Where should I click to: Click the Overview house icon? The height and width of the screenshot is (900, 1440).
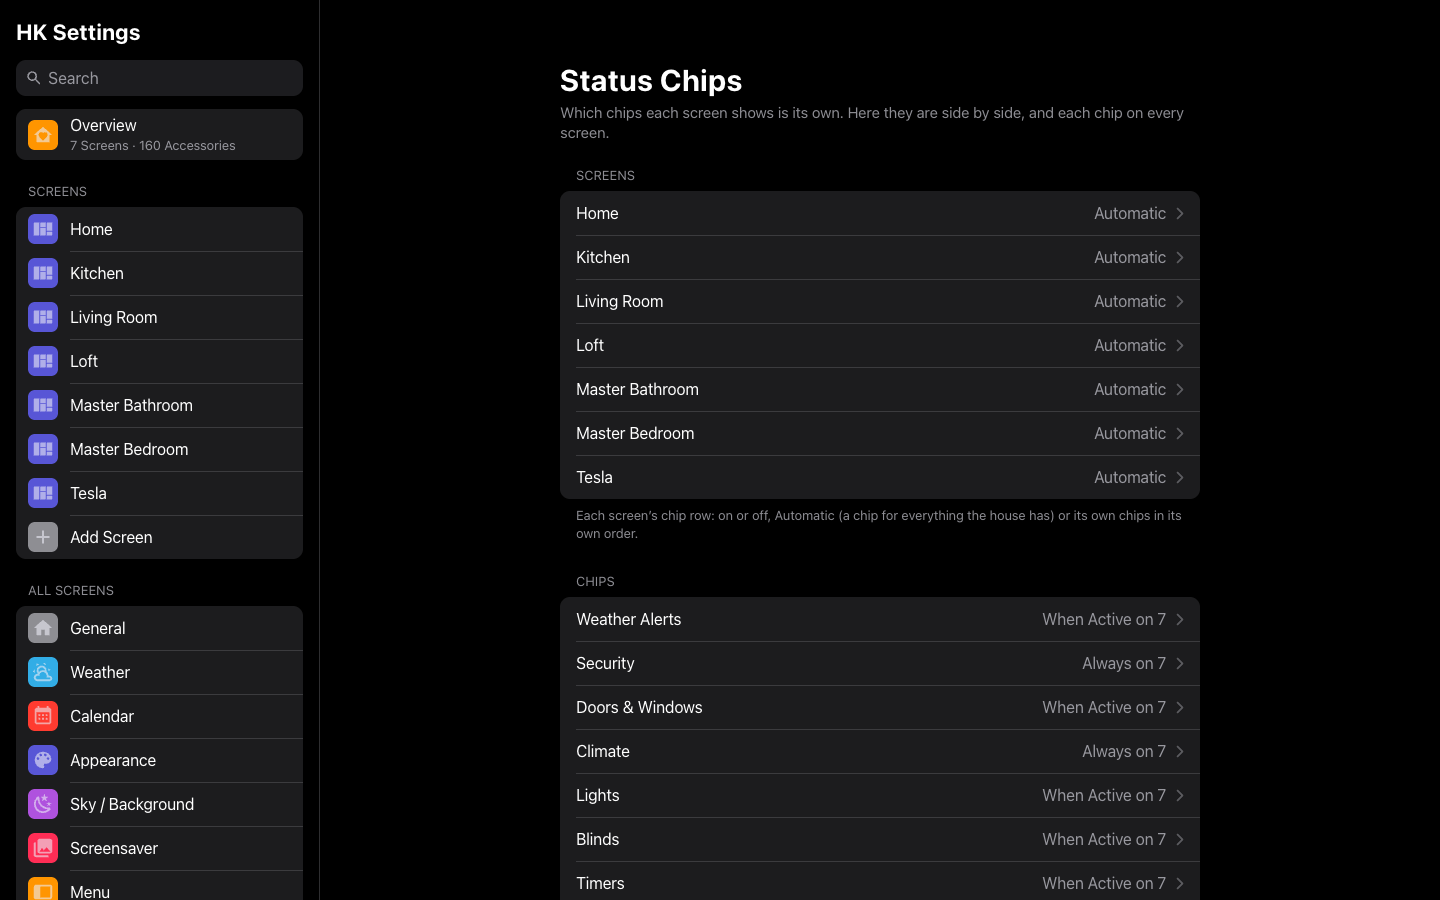[43, 135]
